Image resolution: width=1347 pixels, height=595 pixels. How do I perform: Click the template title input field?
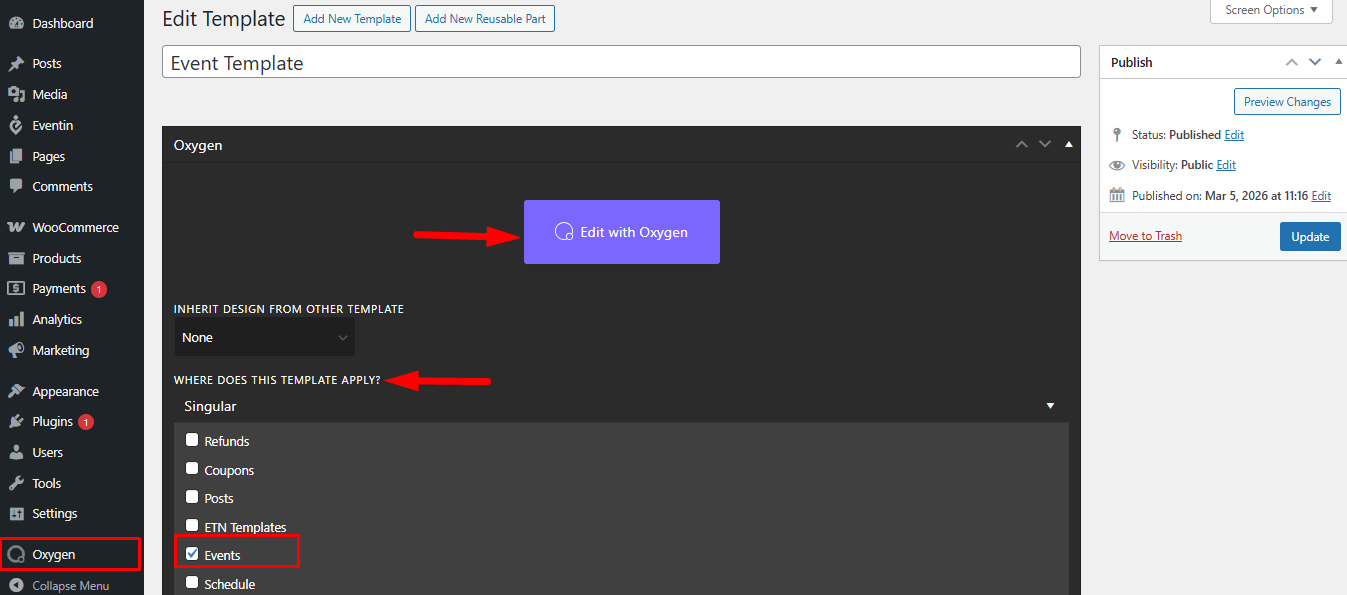click(621, 62)
